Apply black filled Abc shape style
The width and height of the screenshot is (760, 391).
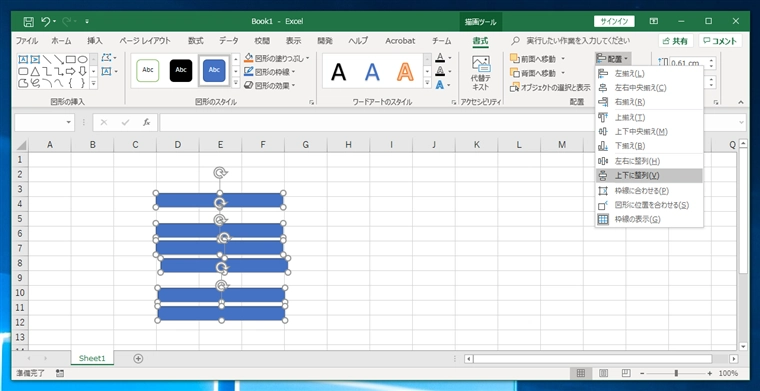[181, 71]
